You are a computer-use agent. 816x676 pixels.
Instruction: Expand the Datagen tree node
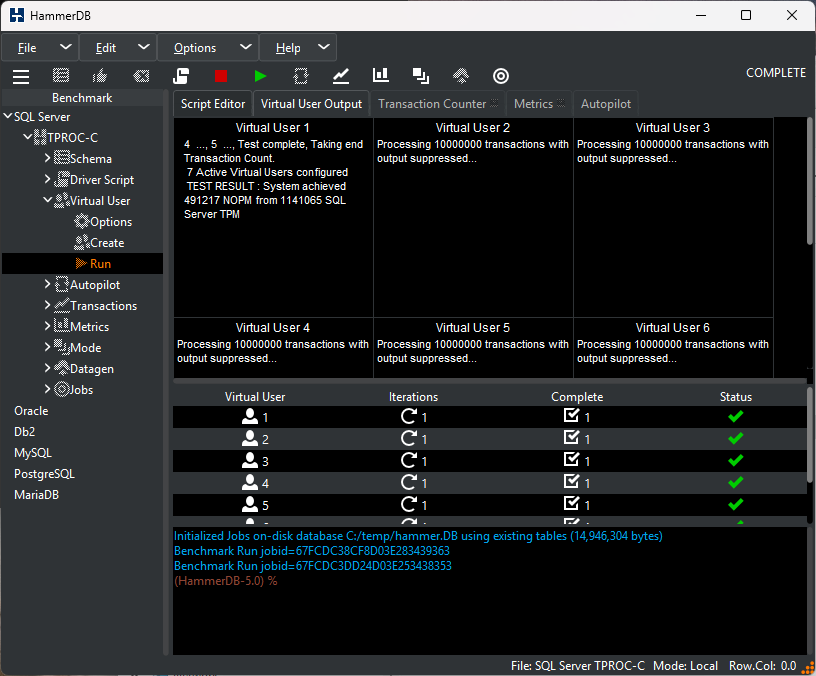(x=48, y=368)
